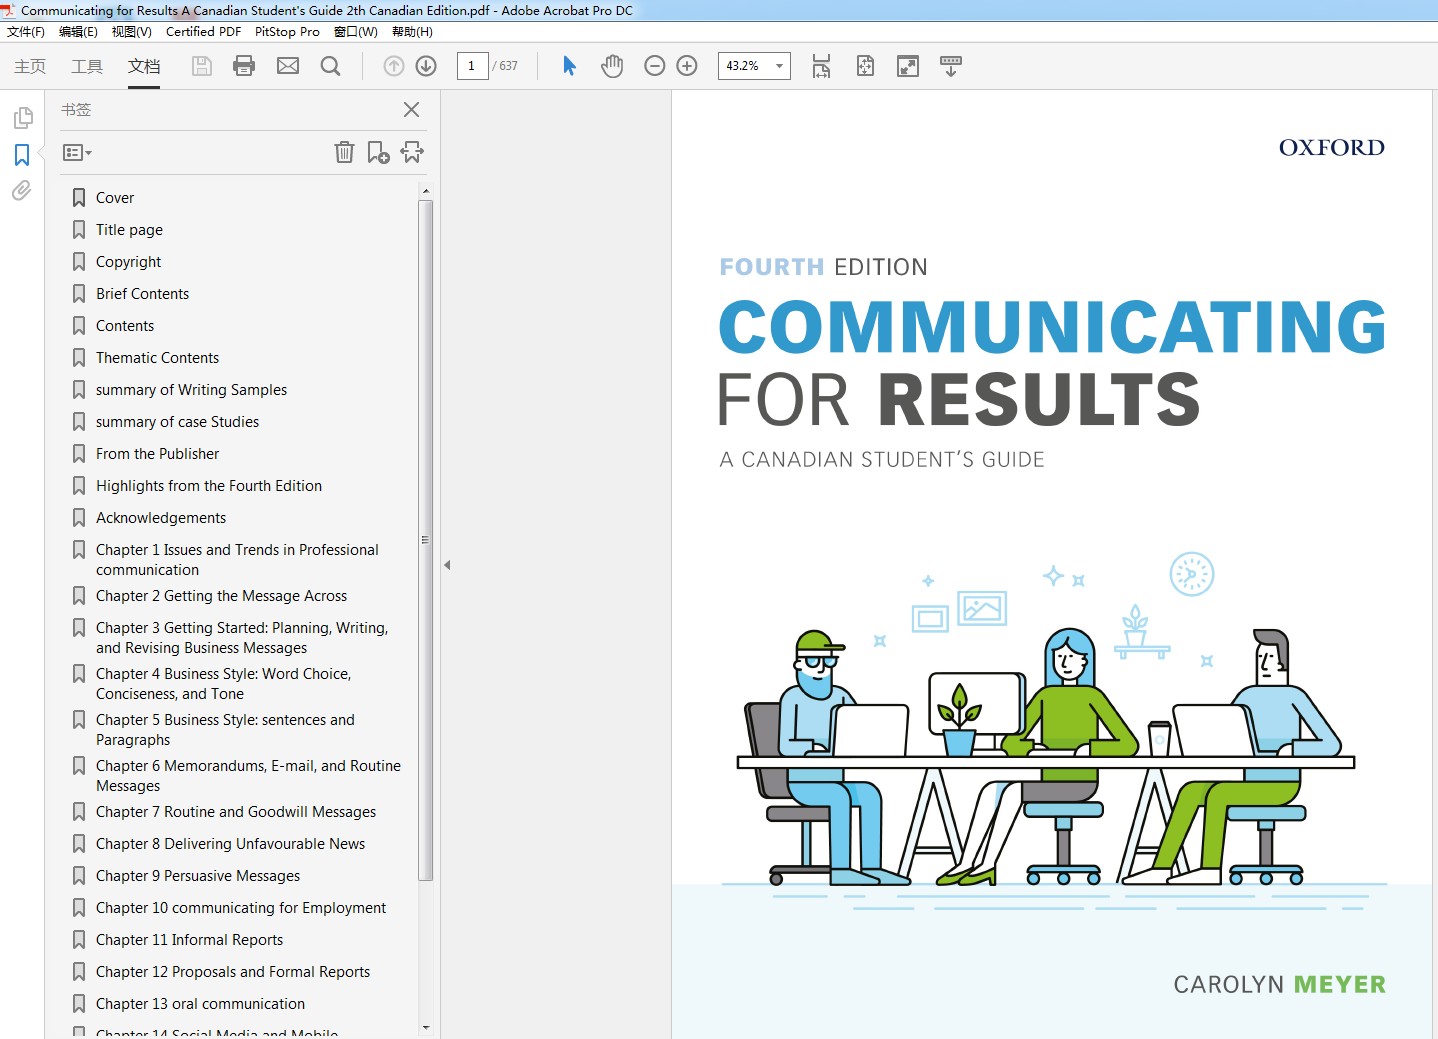Image resolution: width=1438 pixels, height=1039 pixels.
Task: Open Chapter 8 Delivering Unfavourable News
Action: [x=230, y=844]
